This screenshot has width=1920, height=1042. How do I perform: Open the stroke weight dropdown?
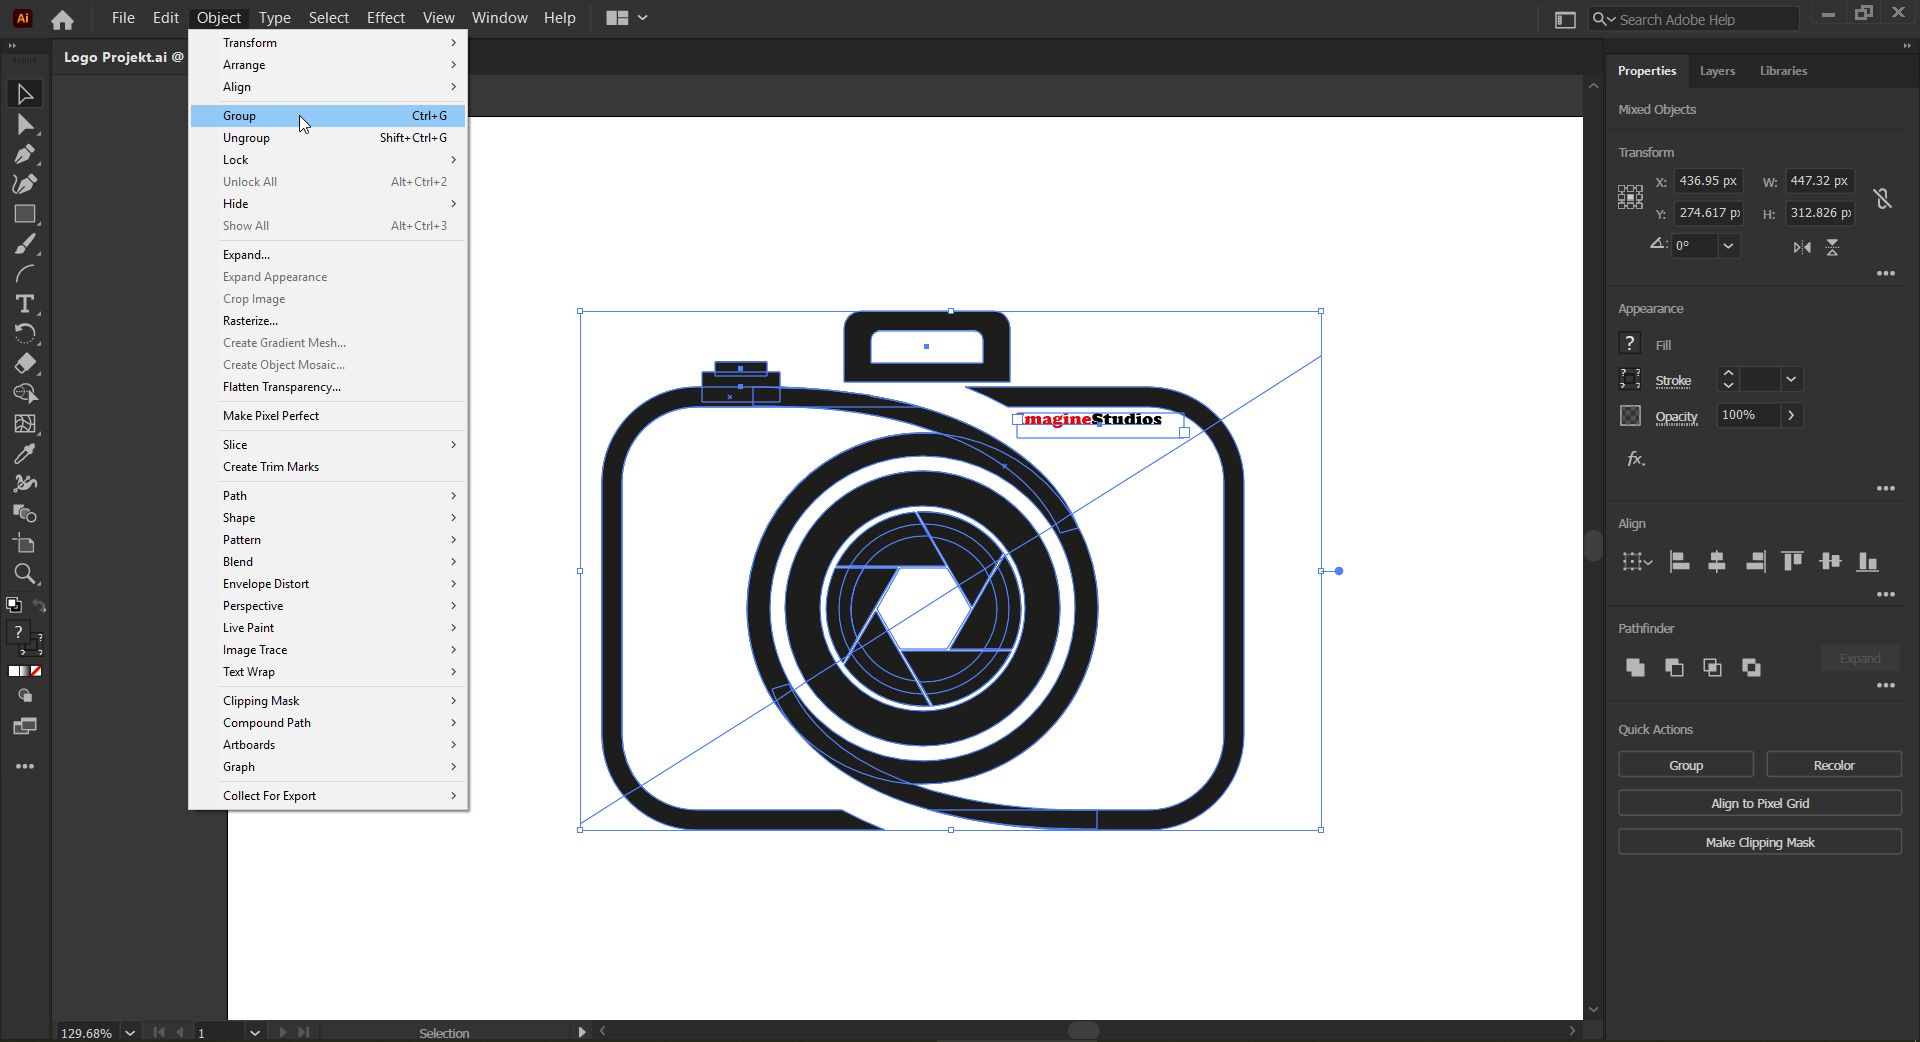pos(1791,379)
